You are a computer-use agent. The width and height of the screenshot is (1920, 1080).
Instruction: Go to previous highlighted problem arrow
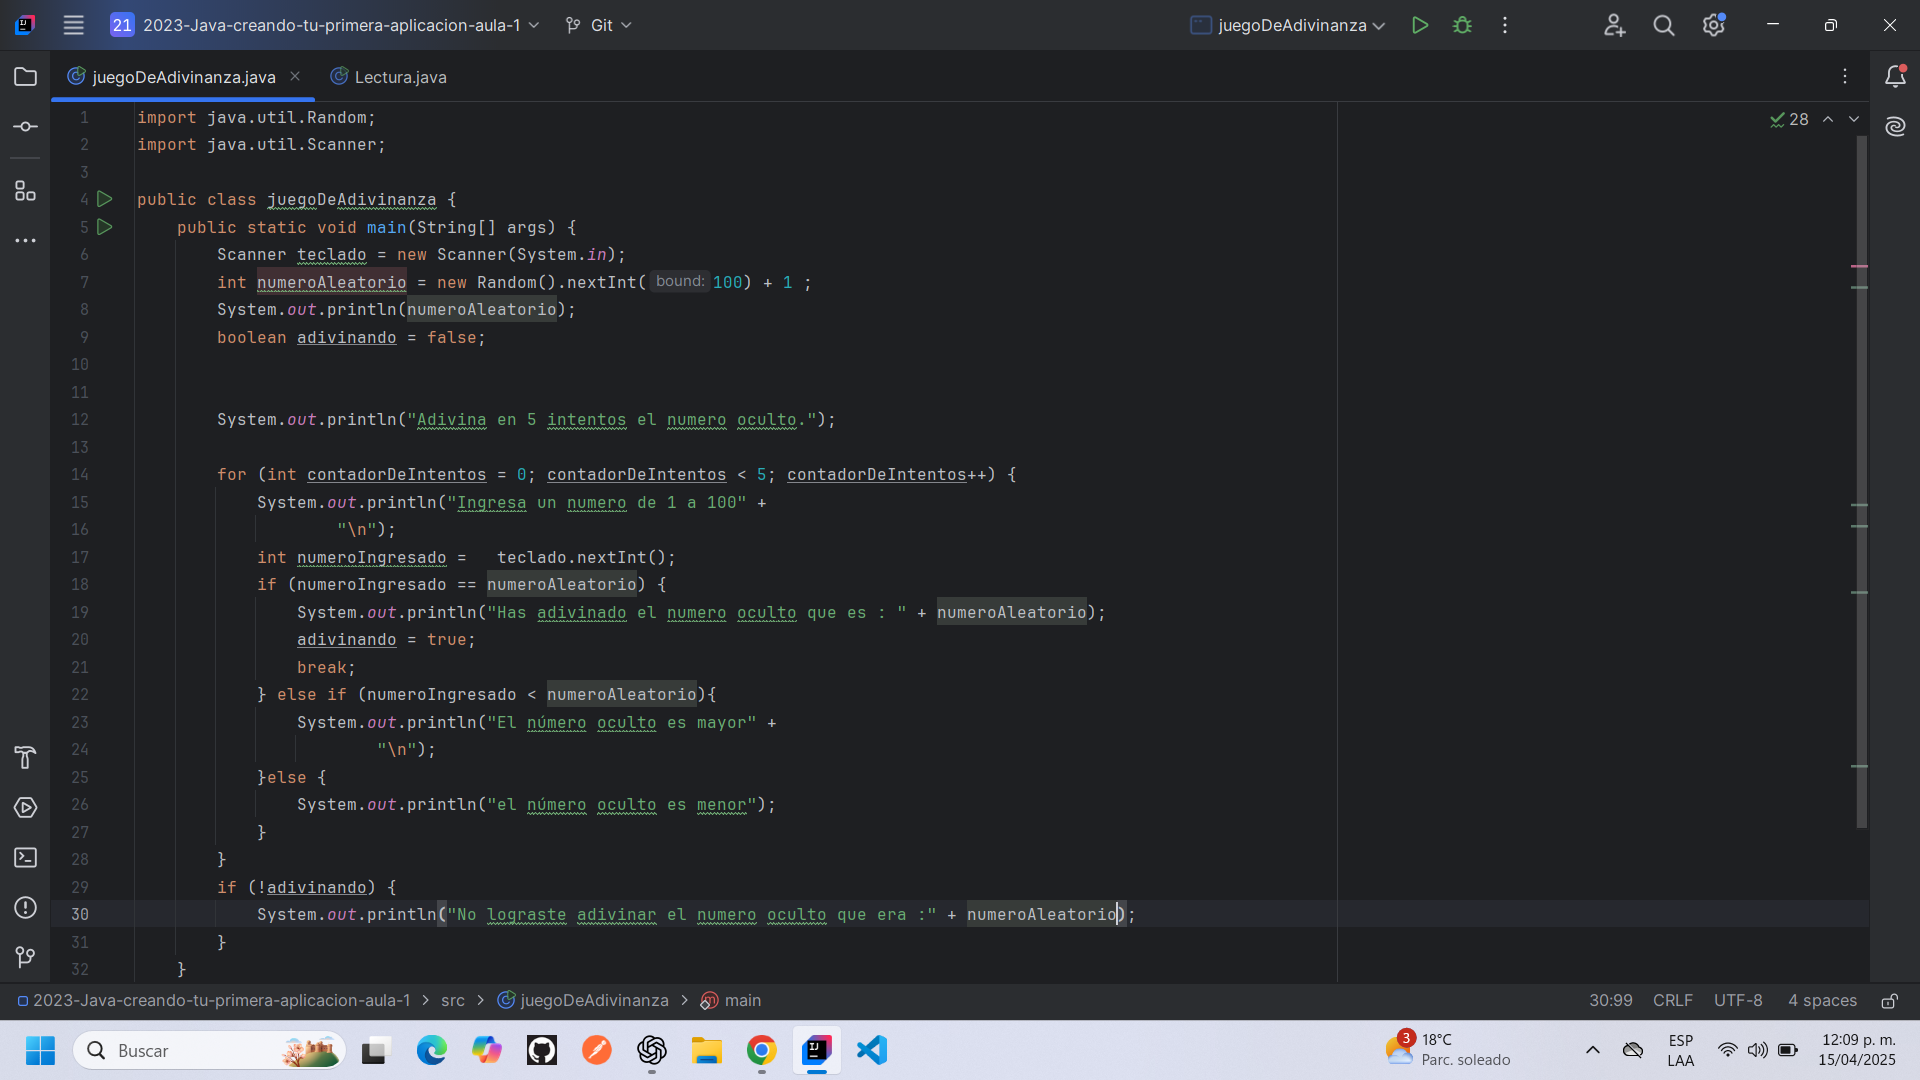[x=1828, y=119]
